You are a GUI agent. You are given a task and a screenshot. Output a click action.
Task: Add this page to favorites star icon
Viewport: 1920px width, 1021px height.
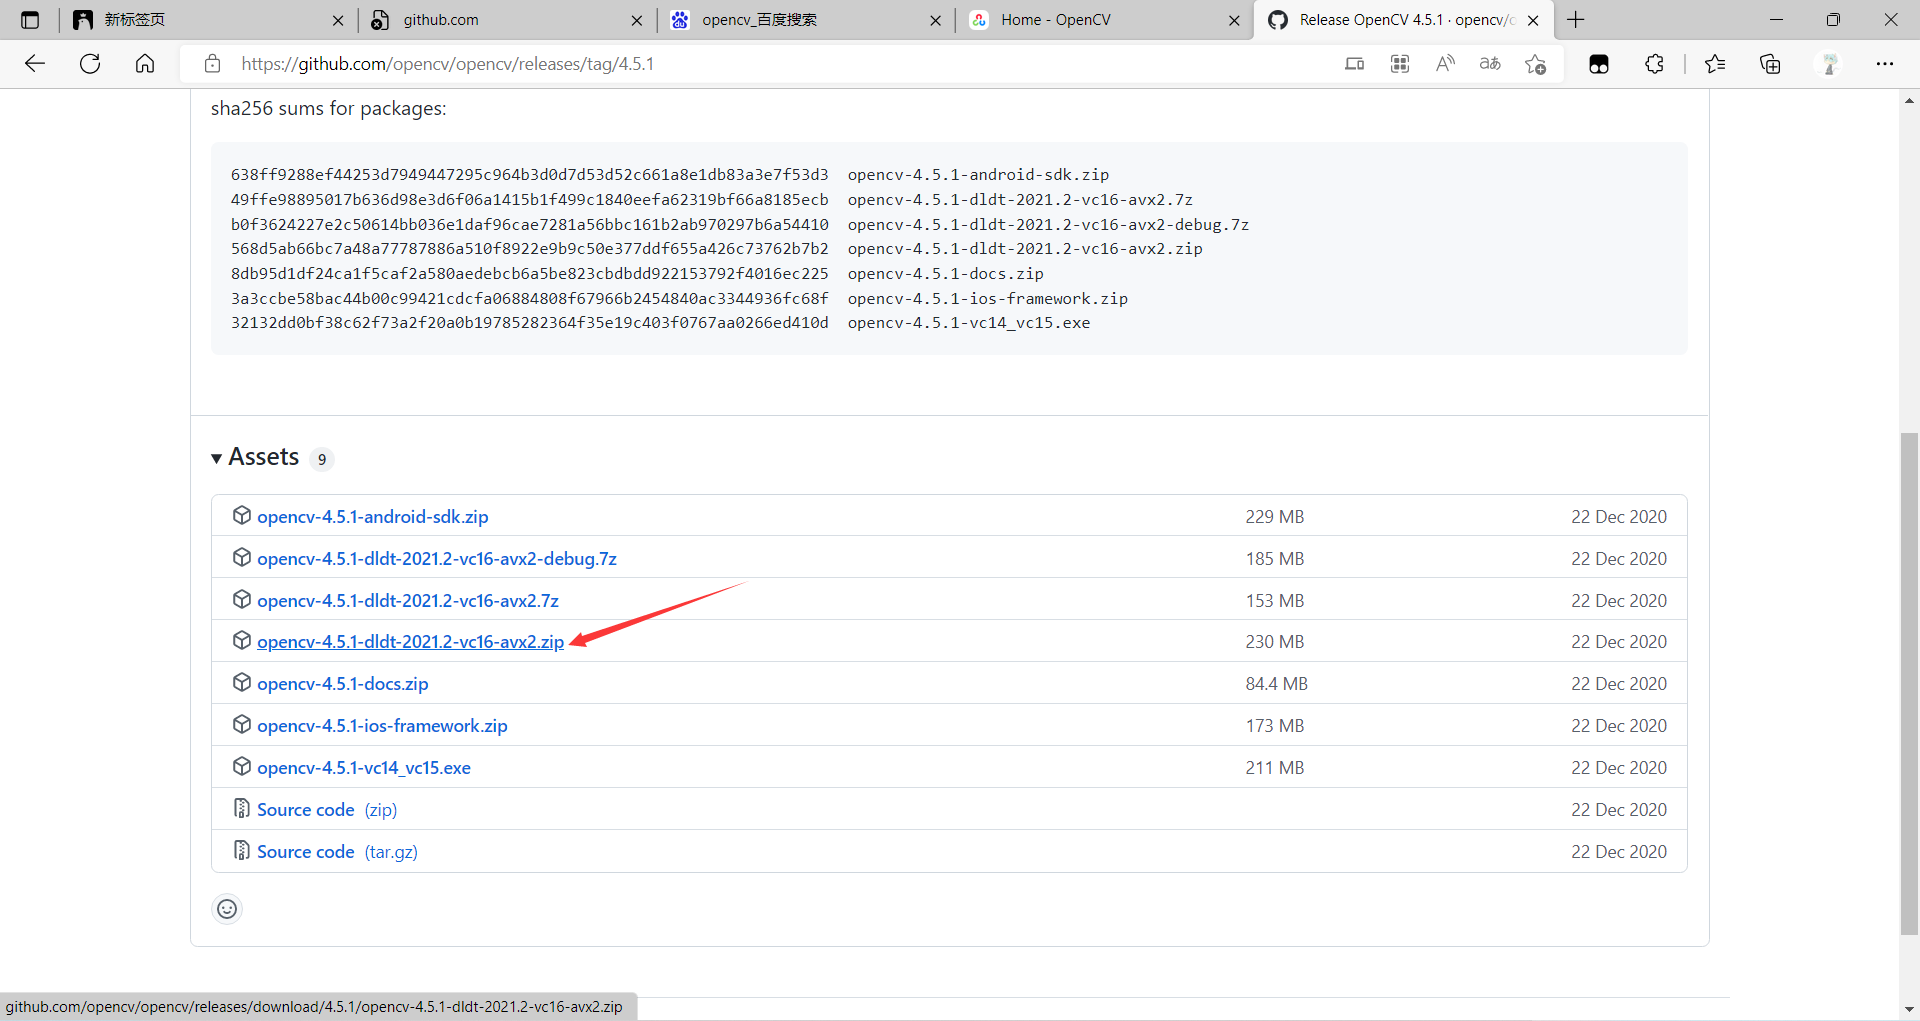[1536, 64]
